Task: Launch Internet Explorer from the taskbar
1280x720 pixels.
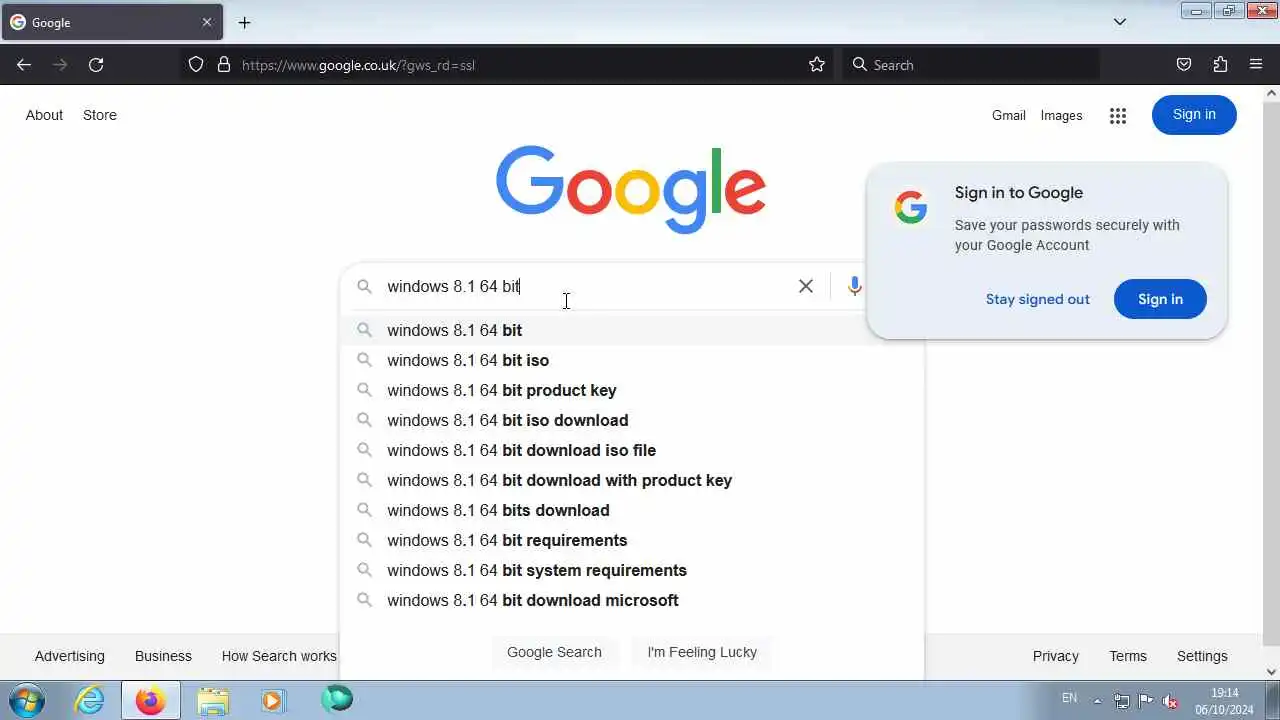Action: (90, 700)
